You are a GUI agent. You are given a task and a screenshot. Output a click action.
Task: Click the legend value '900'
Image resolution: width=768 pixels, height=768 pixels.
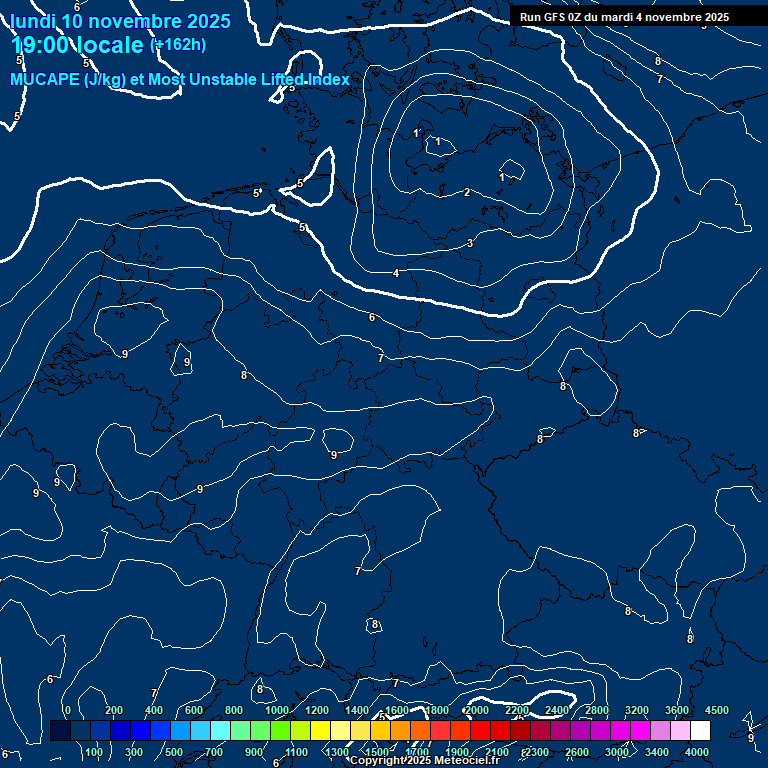(254, 752)
